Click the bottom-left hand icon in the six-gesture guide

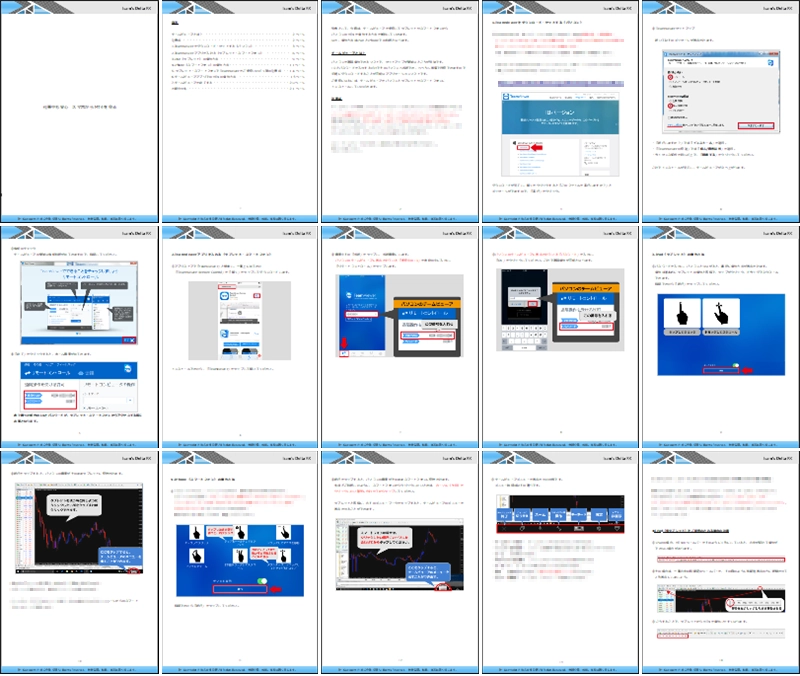[195, 558]
